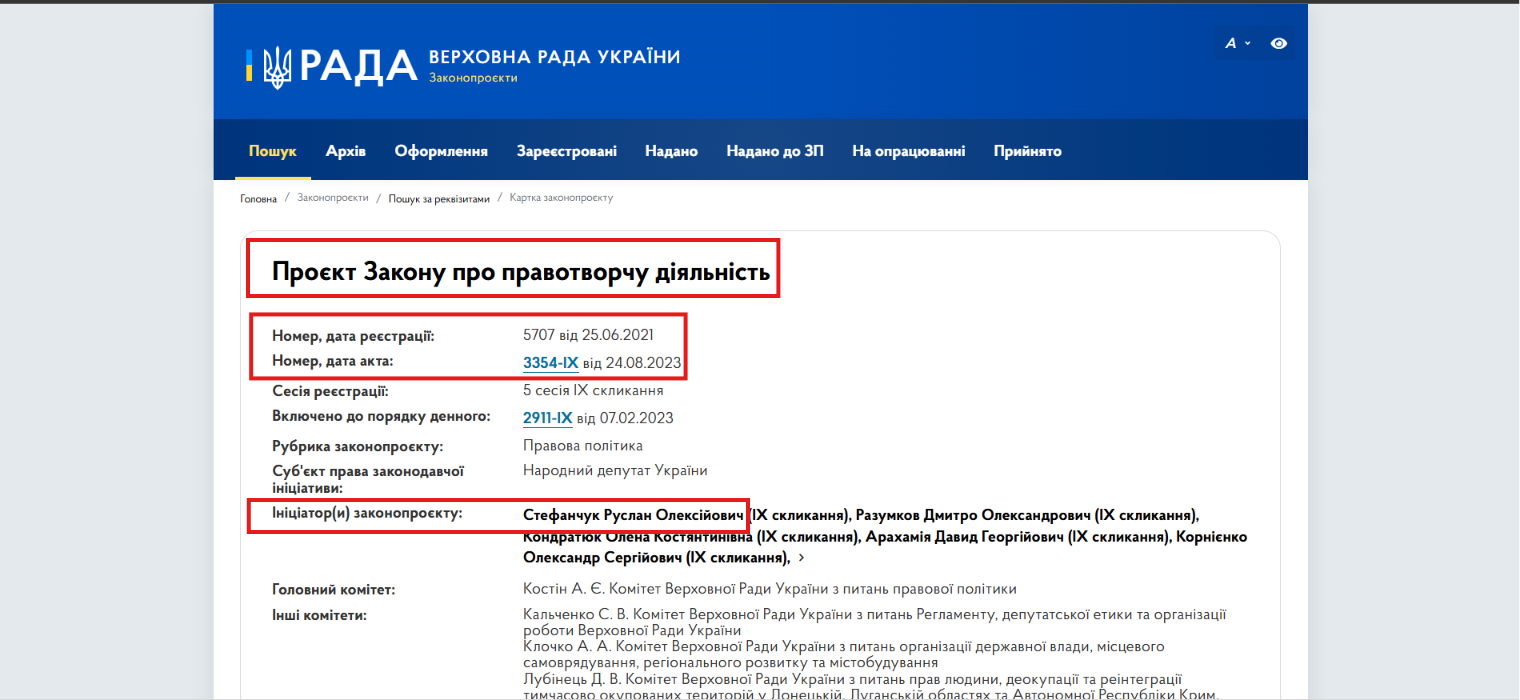Click the Законопроєкти subtitle in header

pos(473,78)
